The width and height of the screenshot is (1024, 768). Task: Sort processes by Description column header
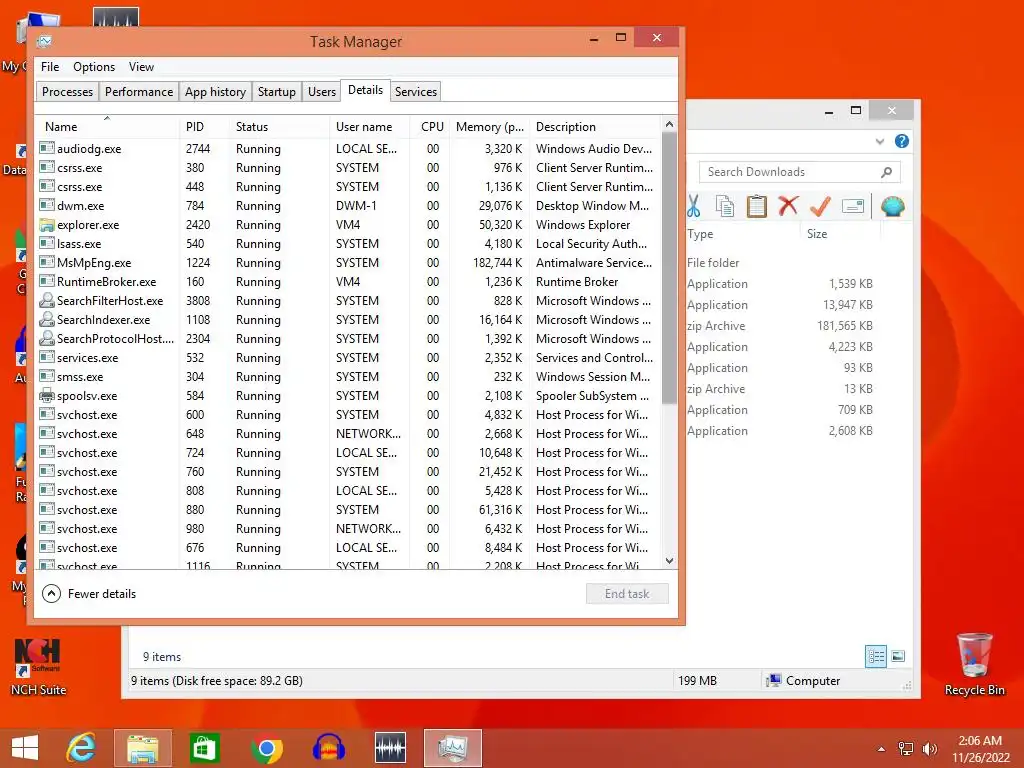coord(595,127)
